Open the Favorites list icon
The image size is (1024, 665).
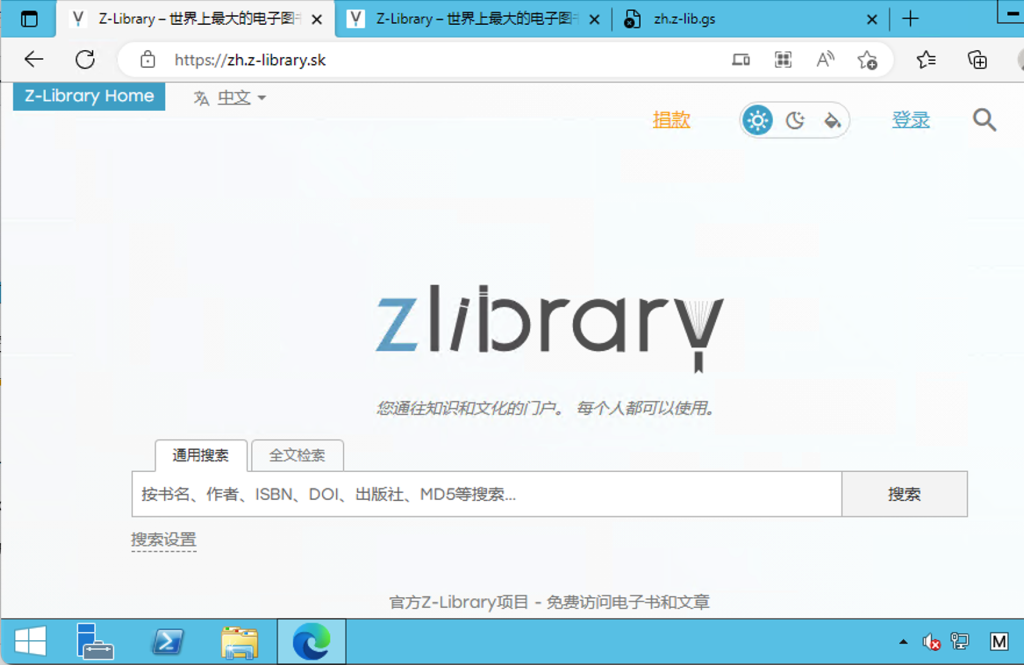click(x=926, y=60)
